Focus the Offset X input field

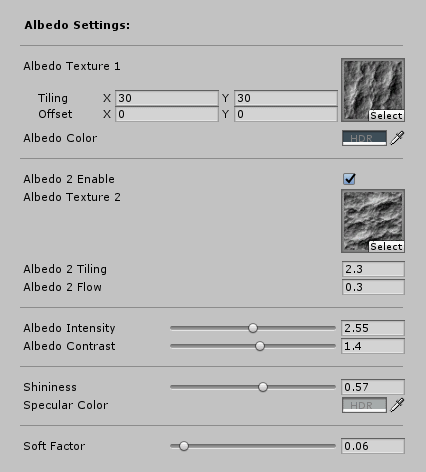click(x=167, y=114)
